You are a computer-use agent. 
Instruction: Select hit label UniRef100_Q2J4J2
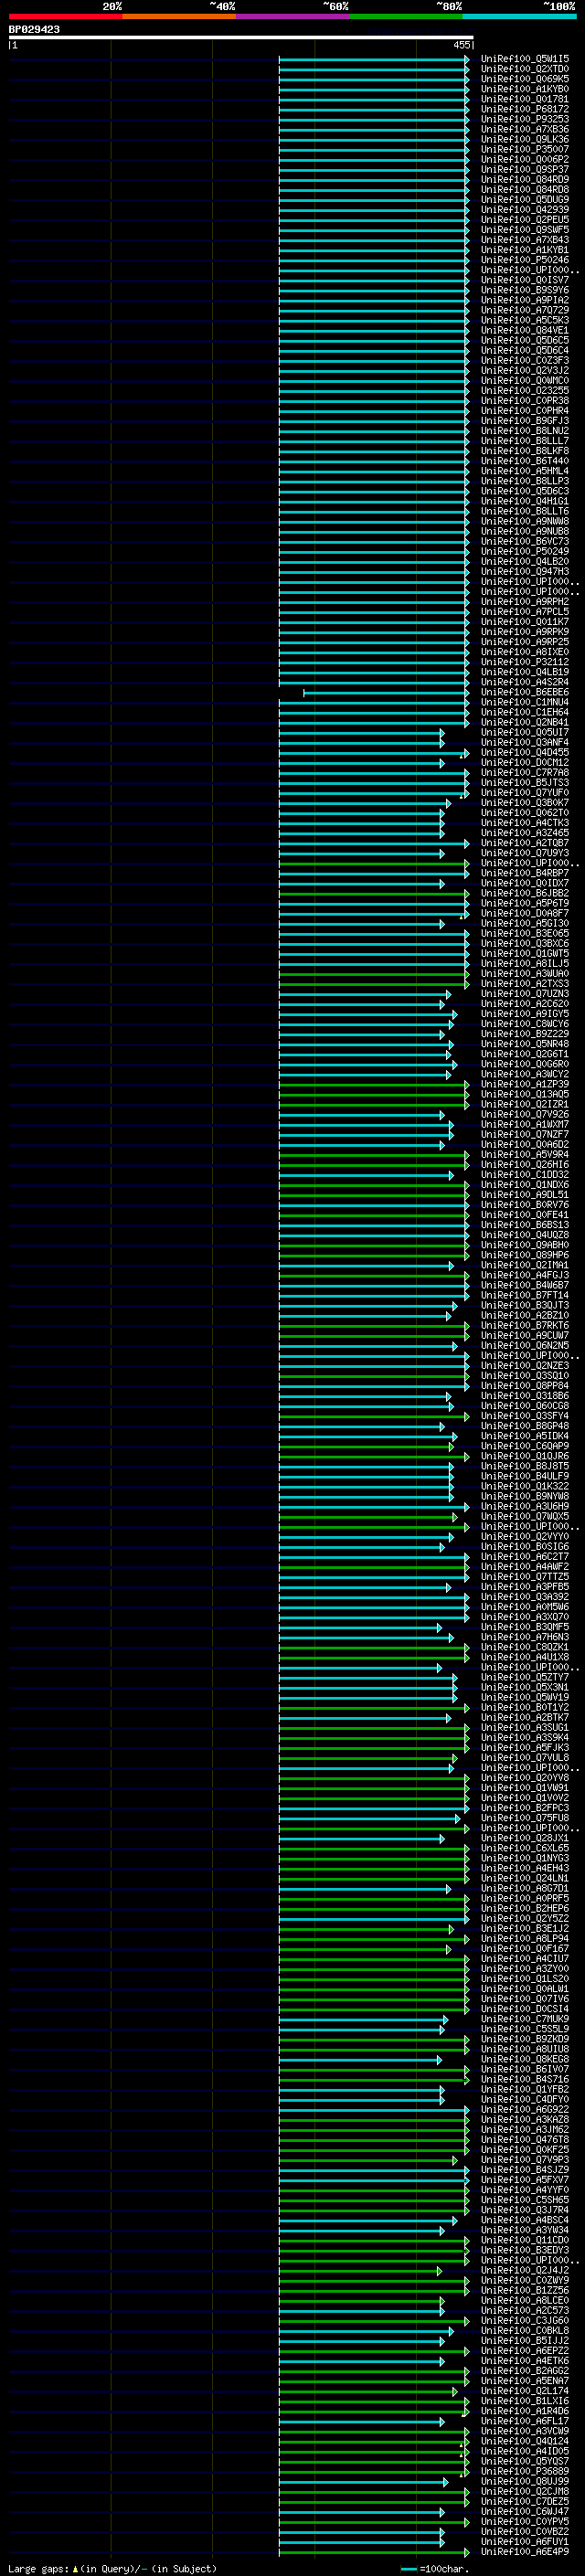click(x=525, y=2270)
